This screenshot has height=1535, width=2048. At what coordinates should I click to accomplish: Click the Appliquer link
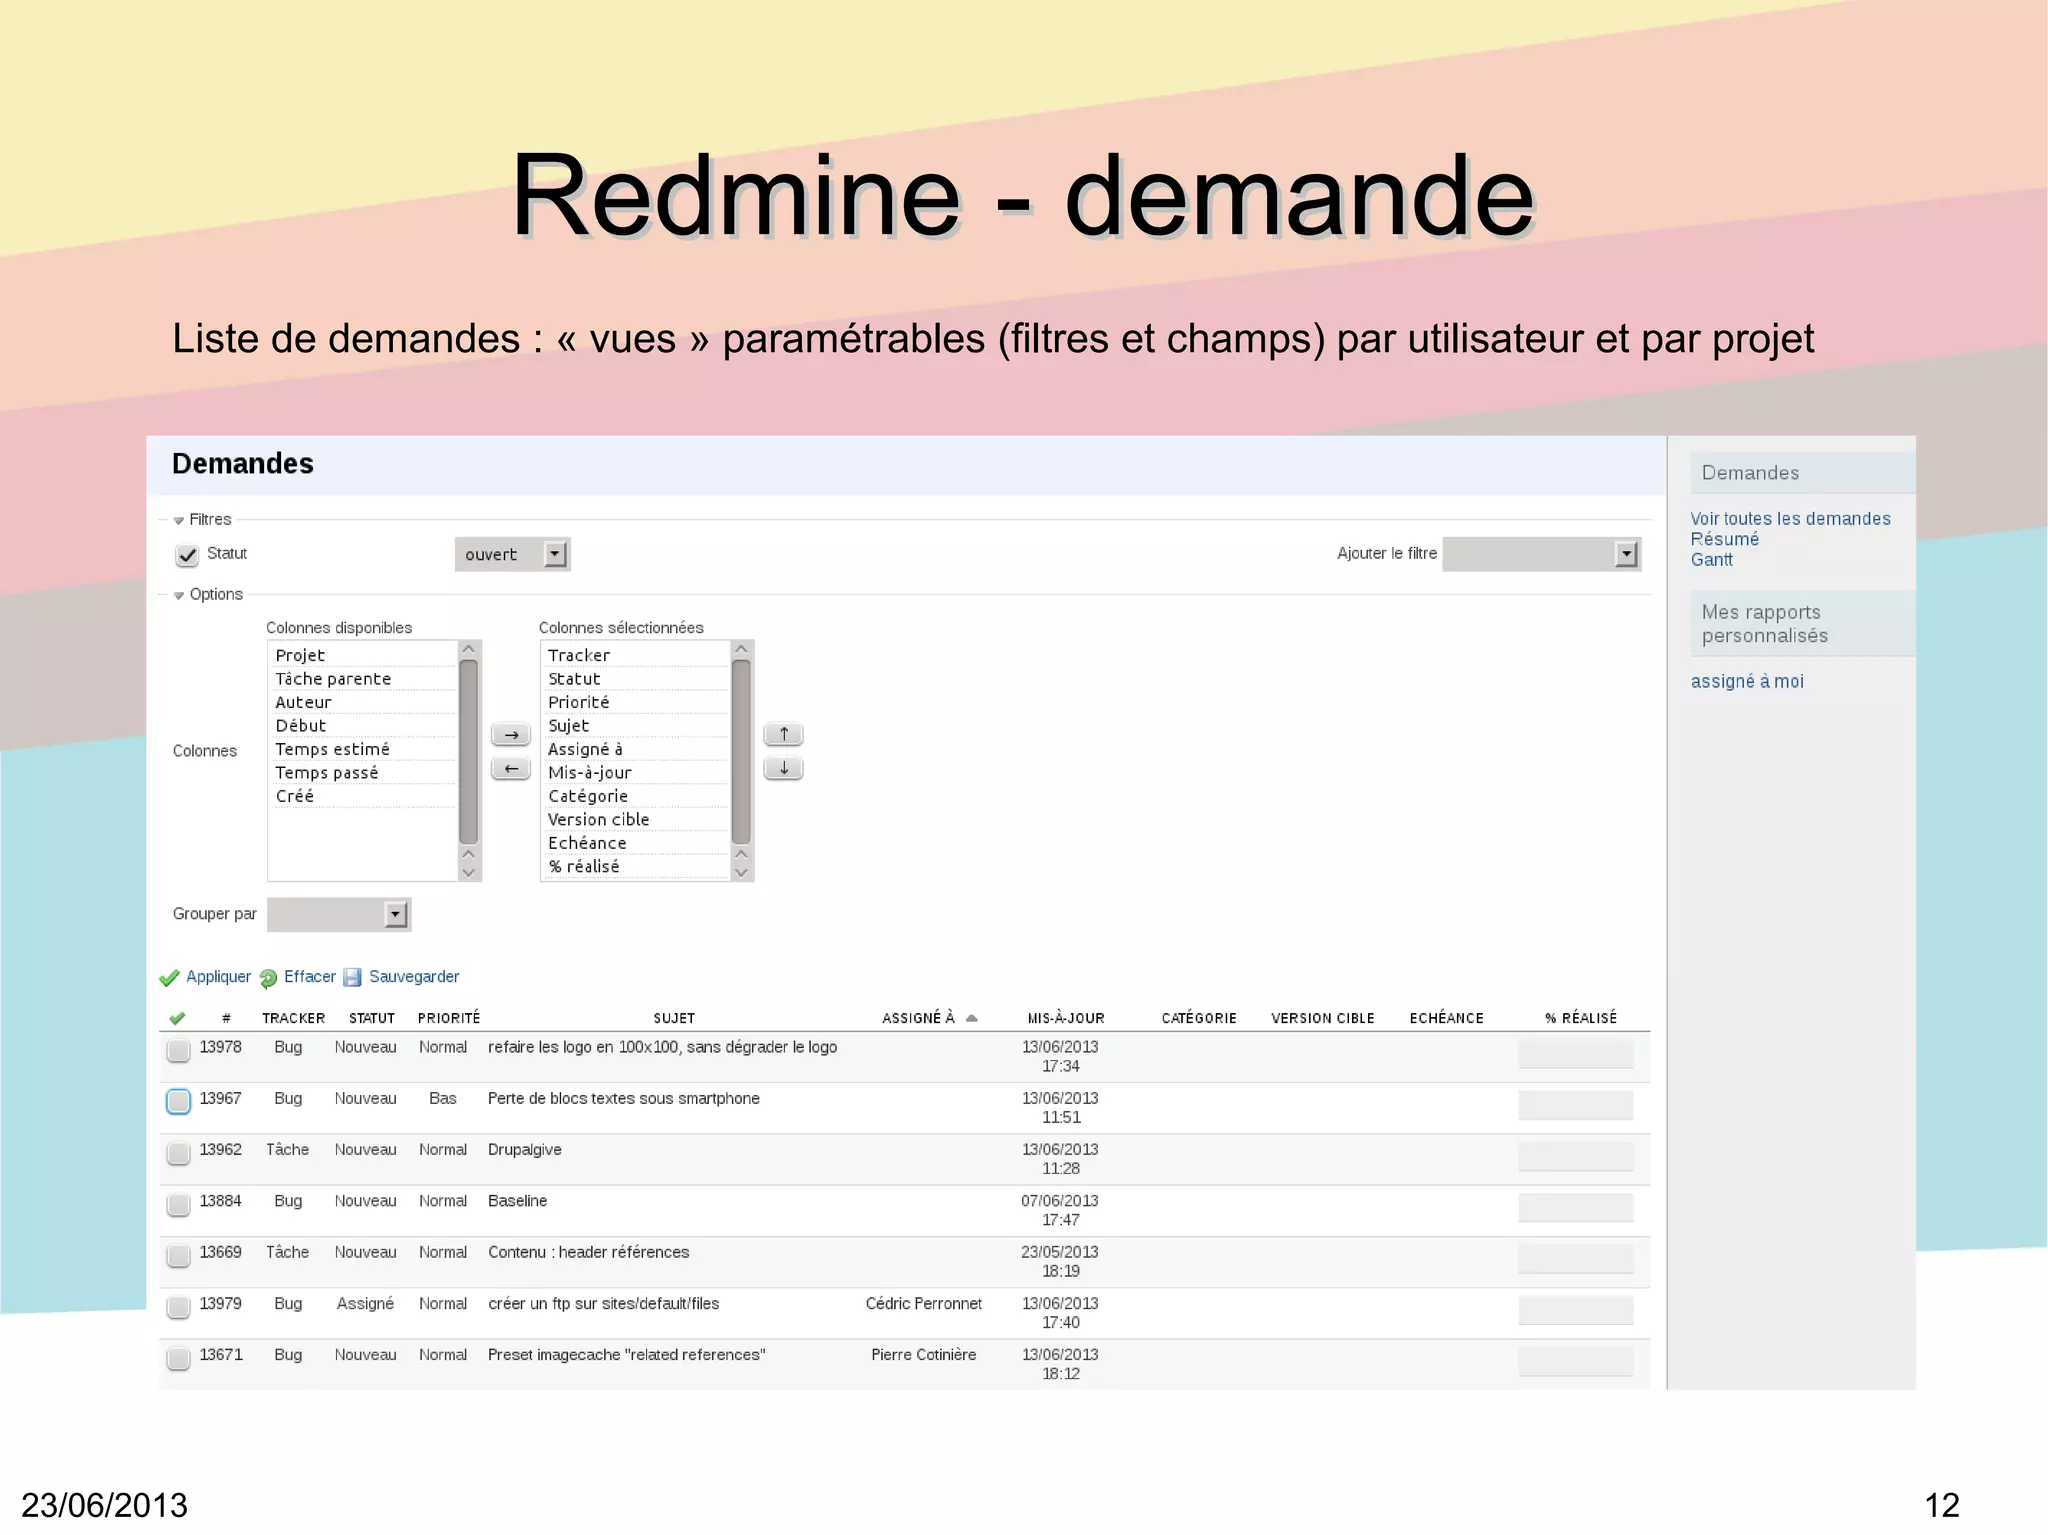tap(218, 977)
